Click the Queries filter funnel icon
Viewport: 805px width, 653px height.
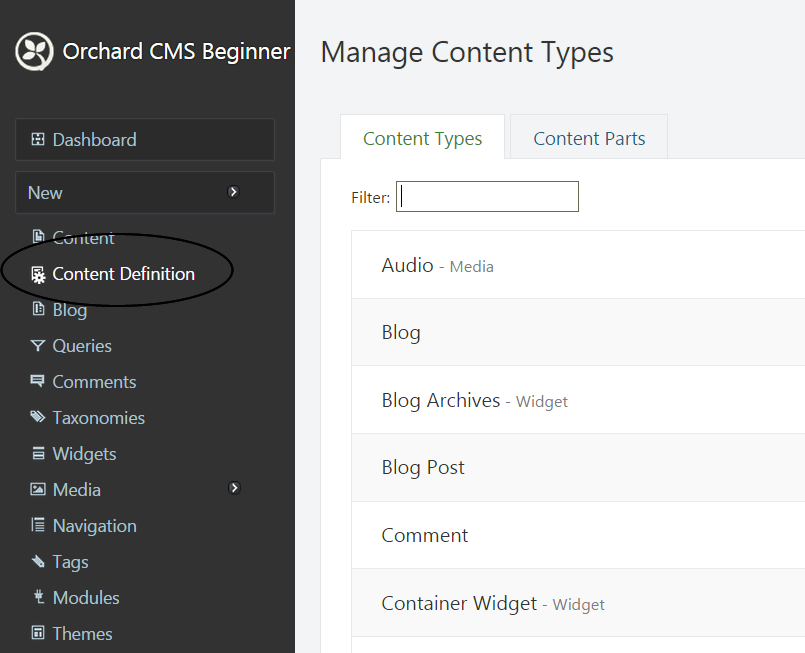37,345
